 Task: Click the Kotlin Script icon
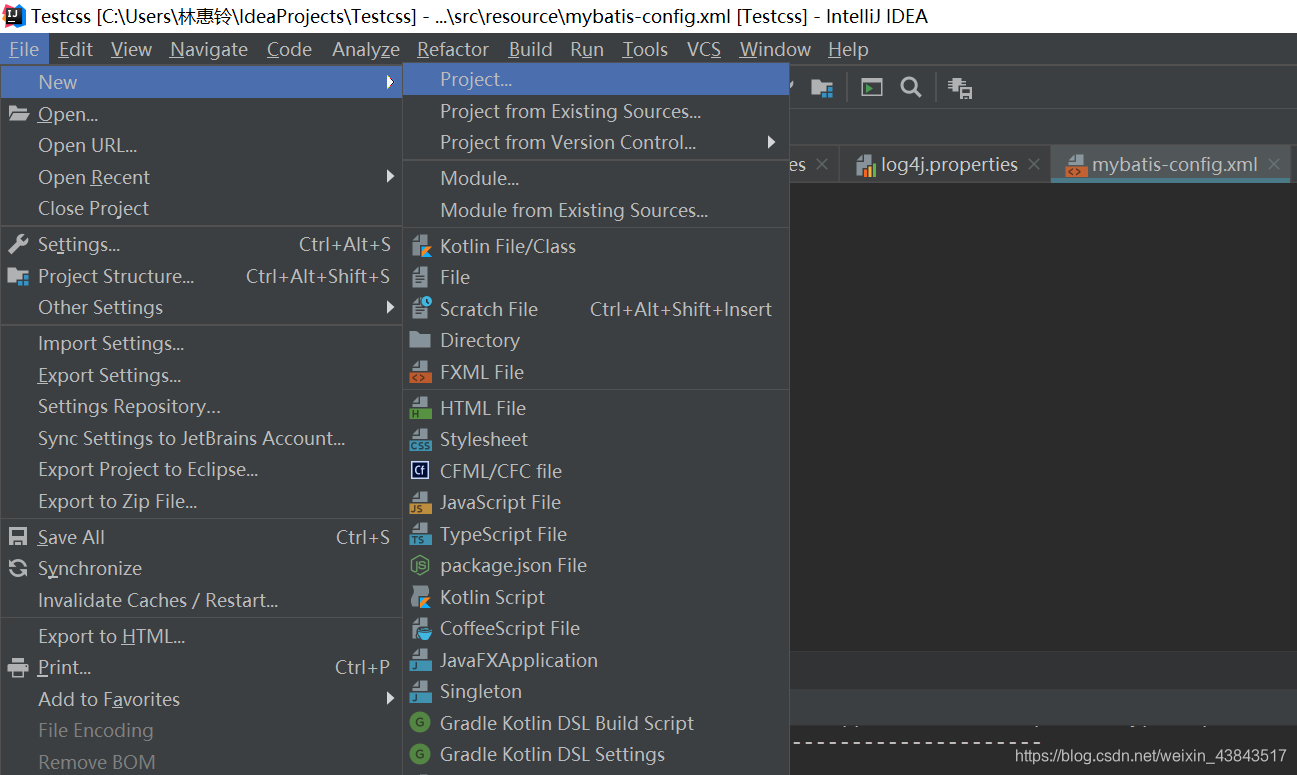tap(420, 597)
